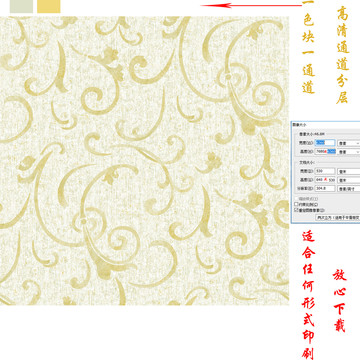Open the pixel width unit dropdown

(x=349, y=143)
